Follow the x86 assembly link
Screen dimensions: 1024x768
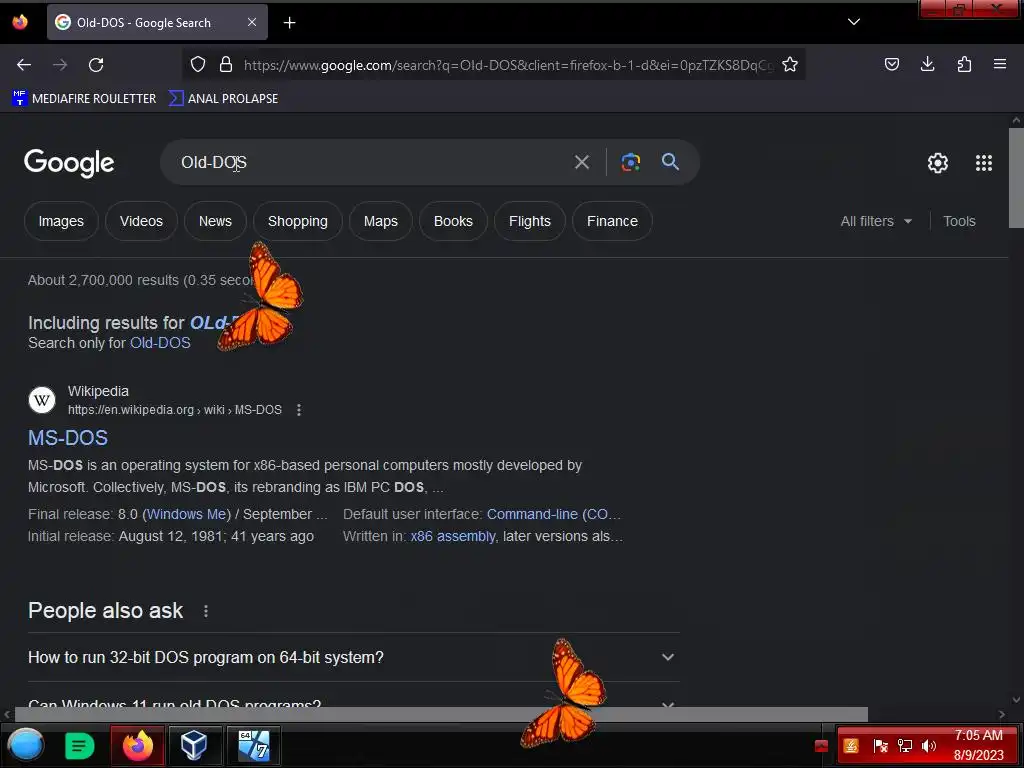pos(453,536)
